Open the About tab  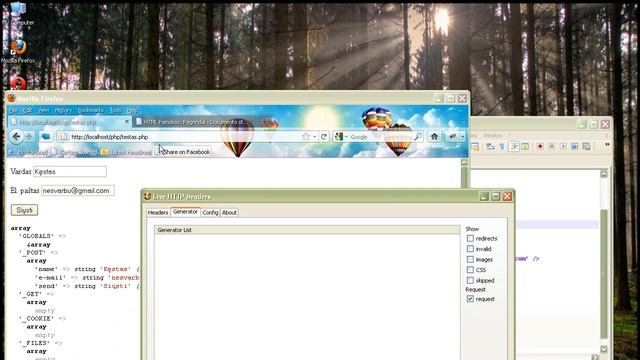coord(229,213)
